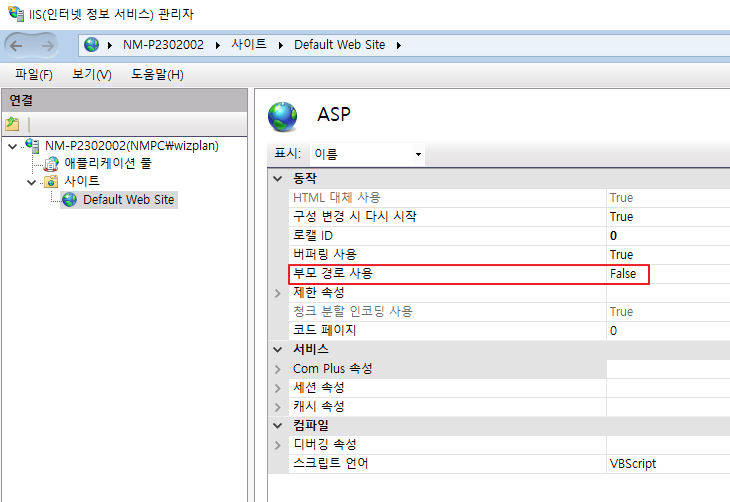
Task: Expand 캐시 속성 group
Action: tap(278, 407)
